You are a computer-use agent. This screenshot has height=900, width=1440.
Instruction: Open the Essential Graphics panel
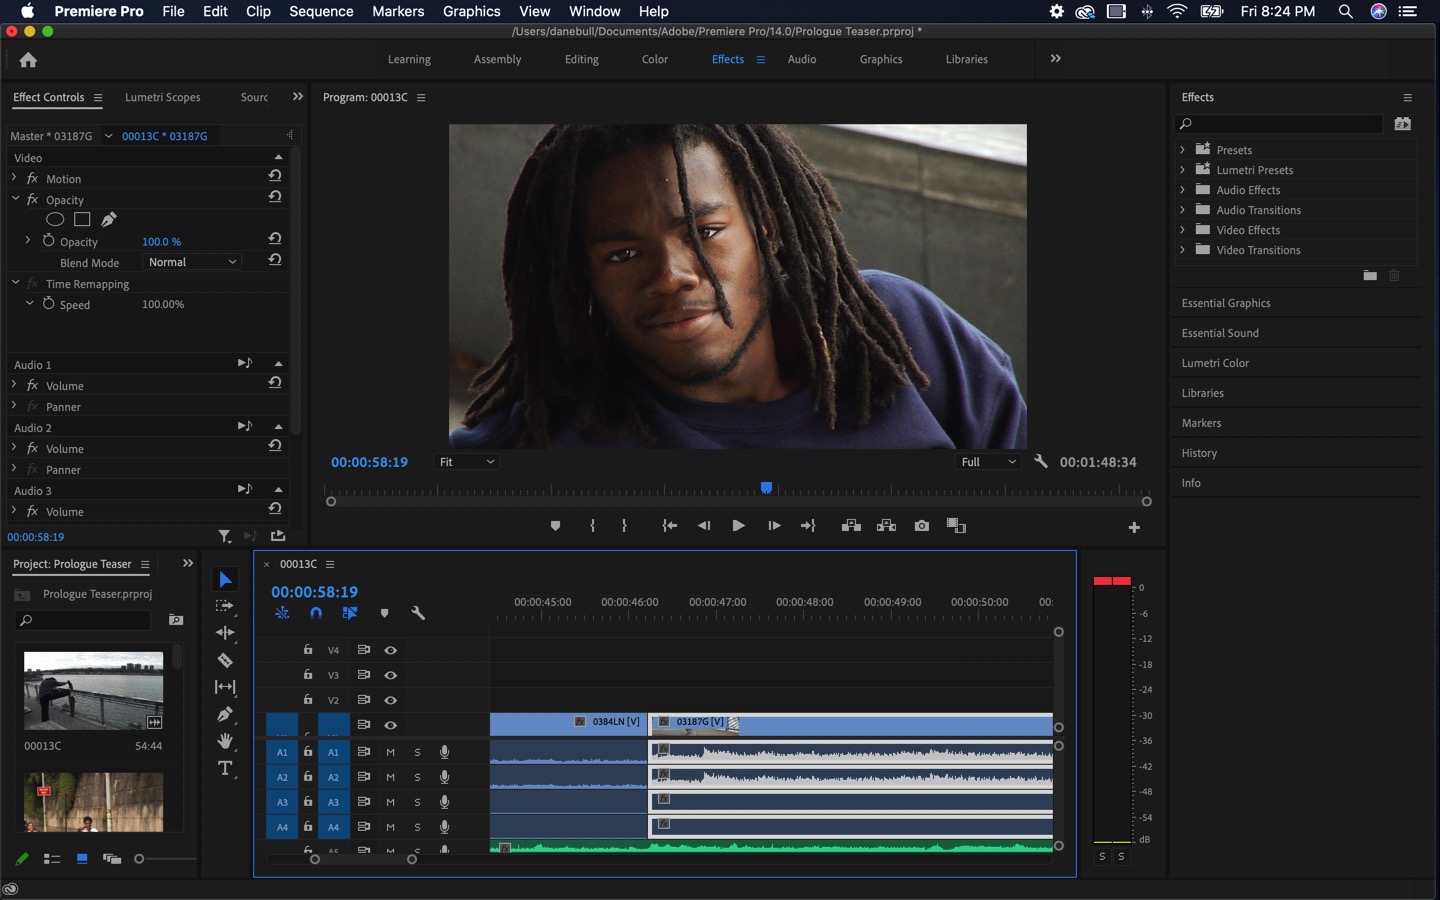(x=1226, y=303)
